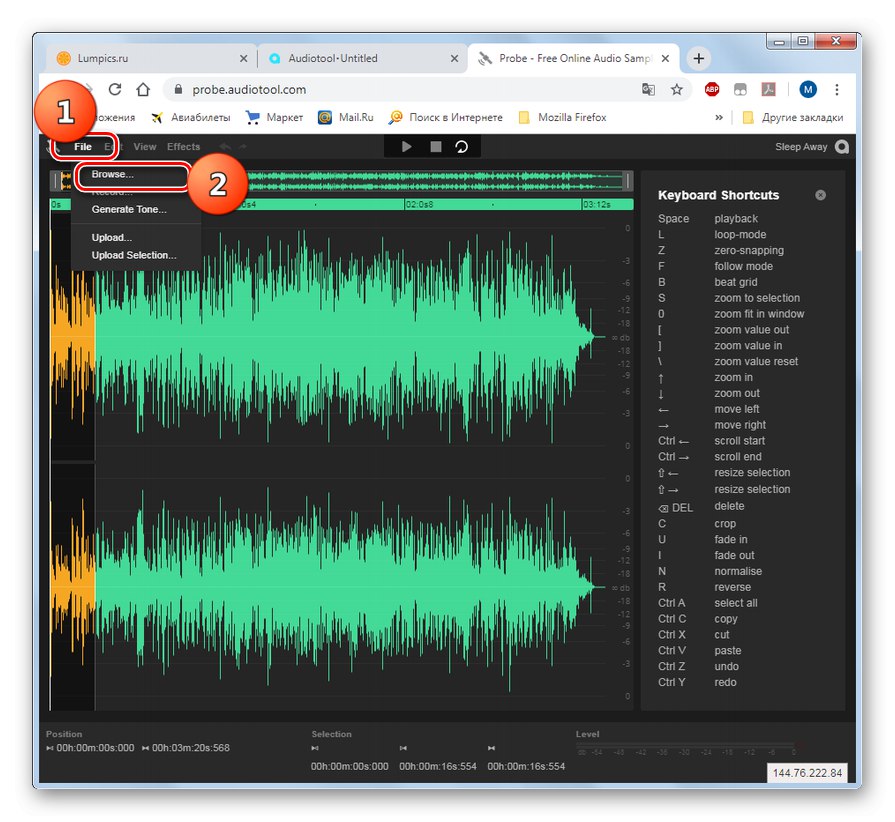Click the Keyboard Shortcuts heading
Screen dimensions: 895x822
click(718, 195)
